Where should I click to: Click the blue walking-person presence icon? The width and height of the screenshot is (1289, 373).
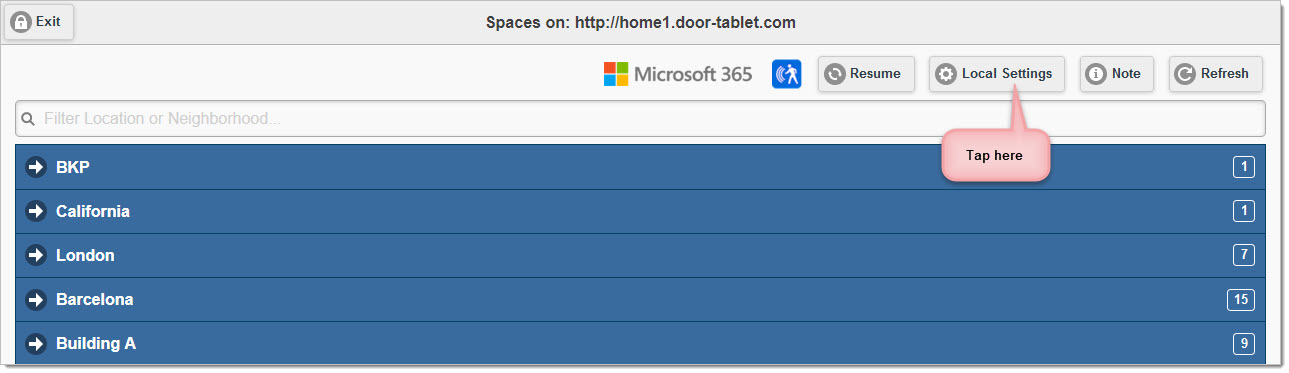(787, 74)
